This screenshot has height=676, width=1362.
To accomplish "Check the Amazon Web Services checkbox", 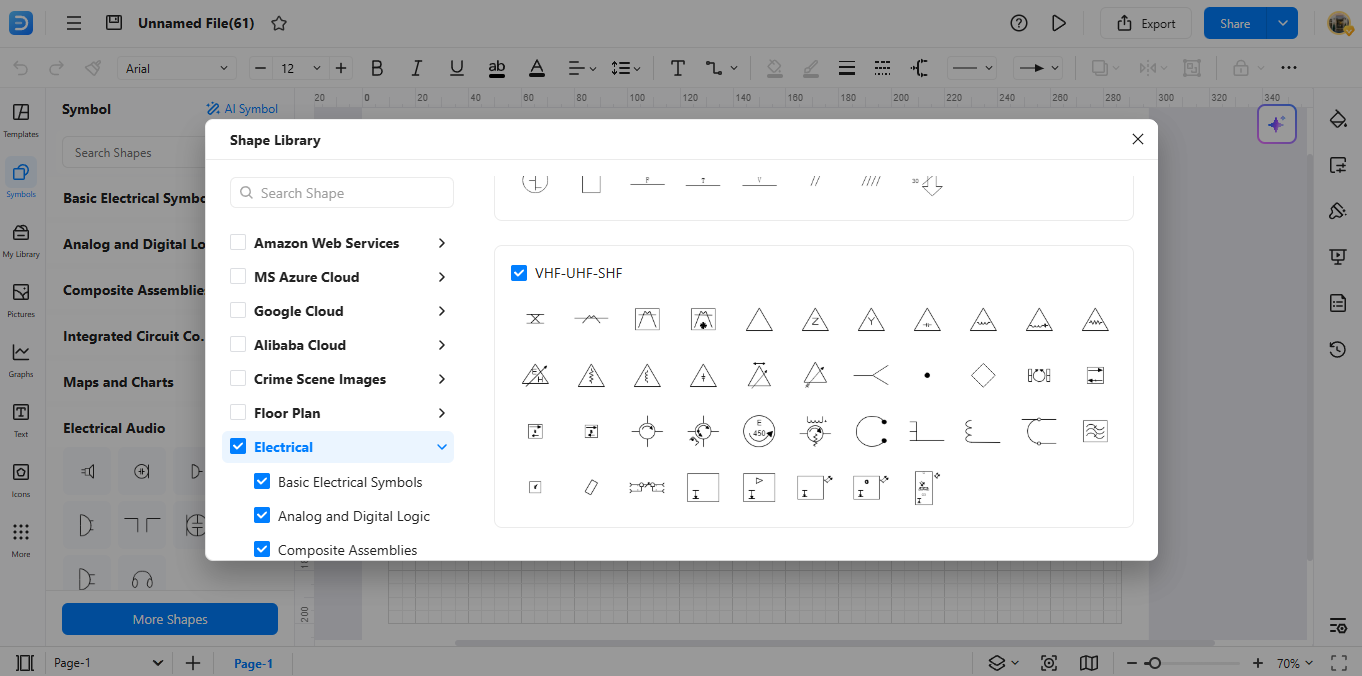I will (238, 242).
